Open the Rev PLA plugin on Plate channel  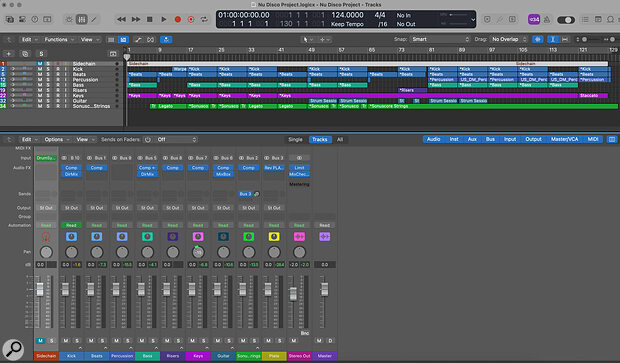[274, 168]
